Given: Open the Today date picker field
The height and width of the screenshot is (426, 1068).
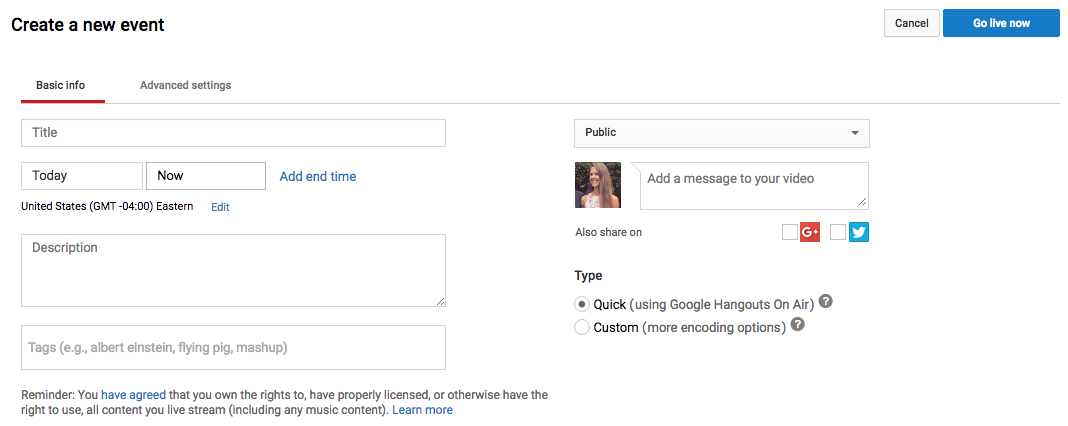Looking at the screenshot, I should pos(81,176).
